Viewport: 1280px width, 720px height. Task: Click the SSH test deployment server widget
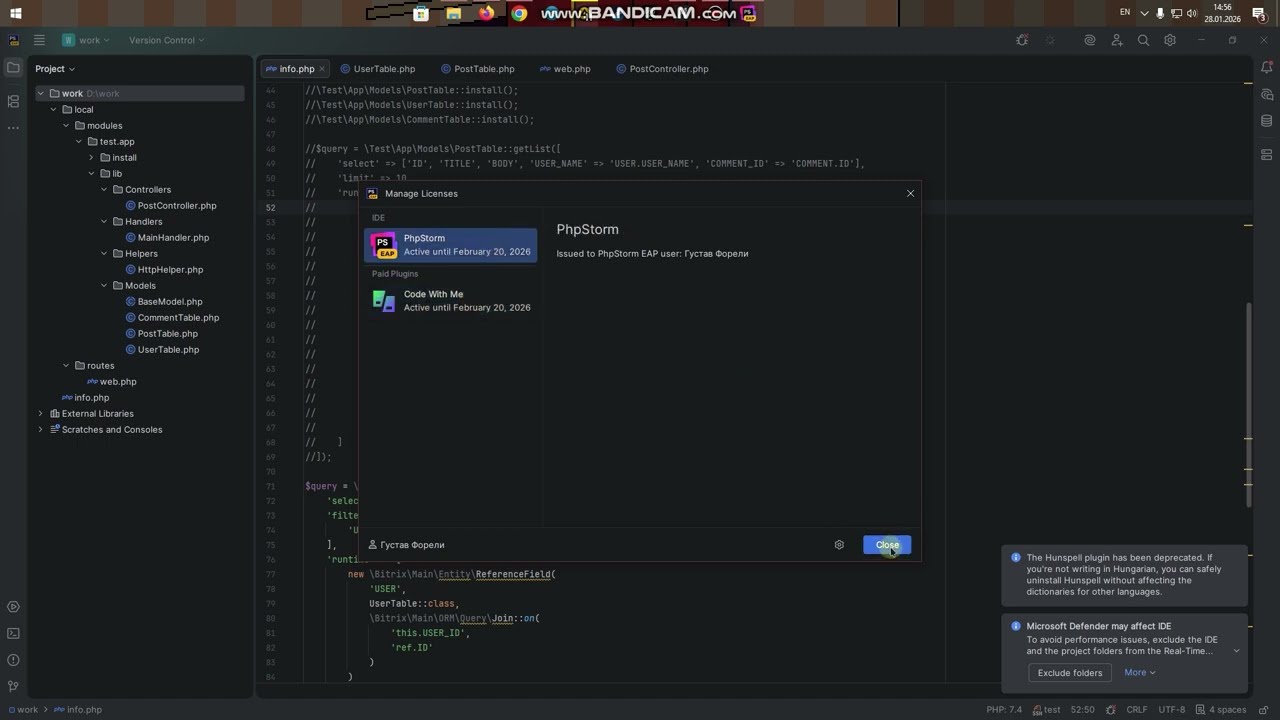point(1046,710)
